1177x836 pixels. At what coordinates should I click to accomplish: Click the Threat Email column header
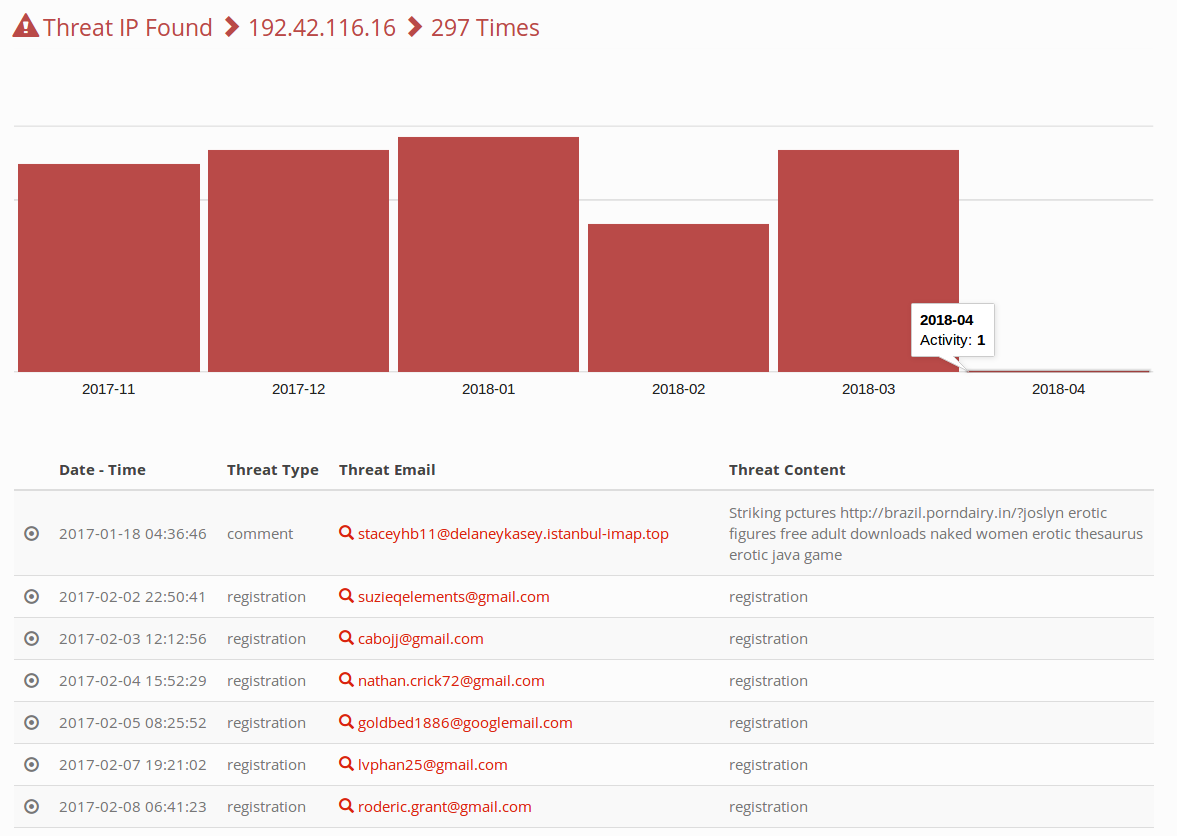coord(387,470)
